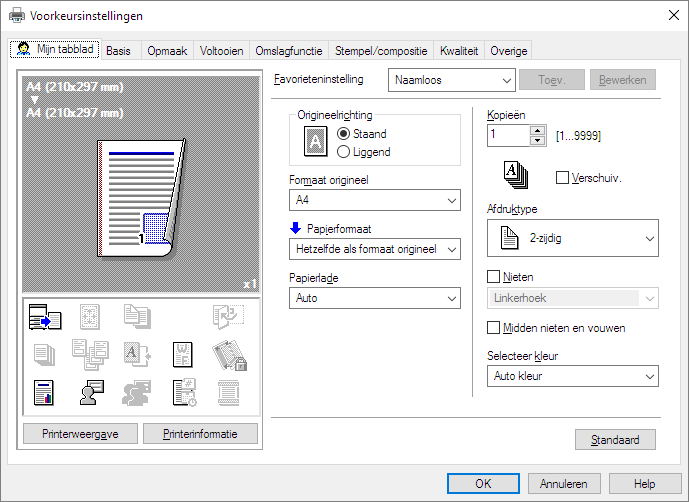Open the Kwaliteit tab
This screenshot has width=689, height=502.
click(459, 51)
